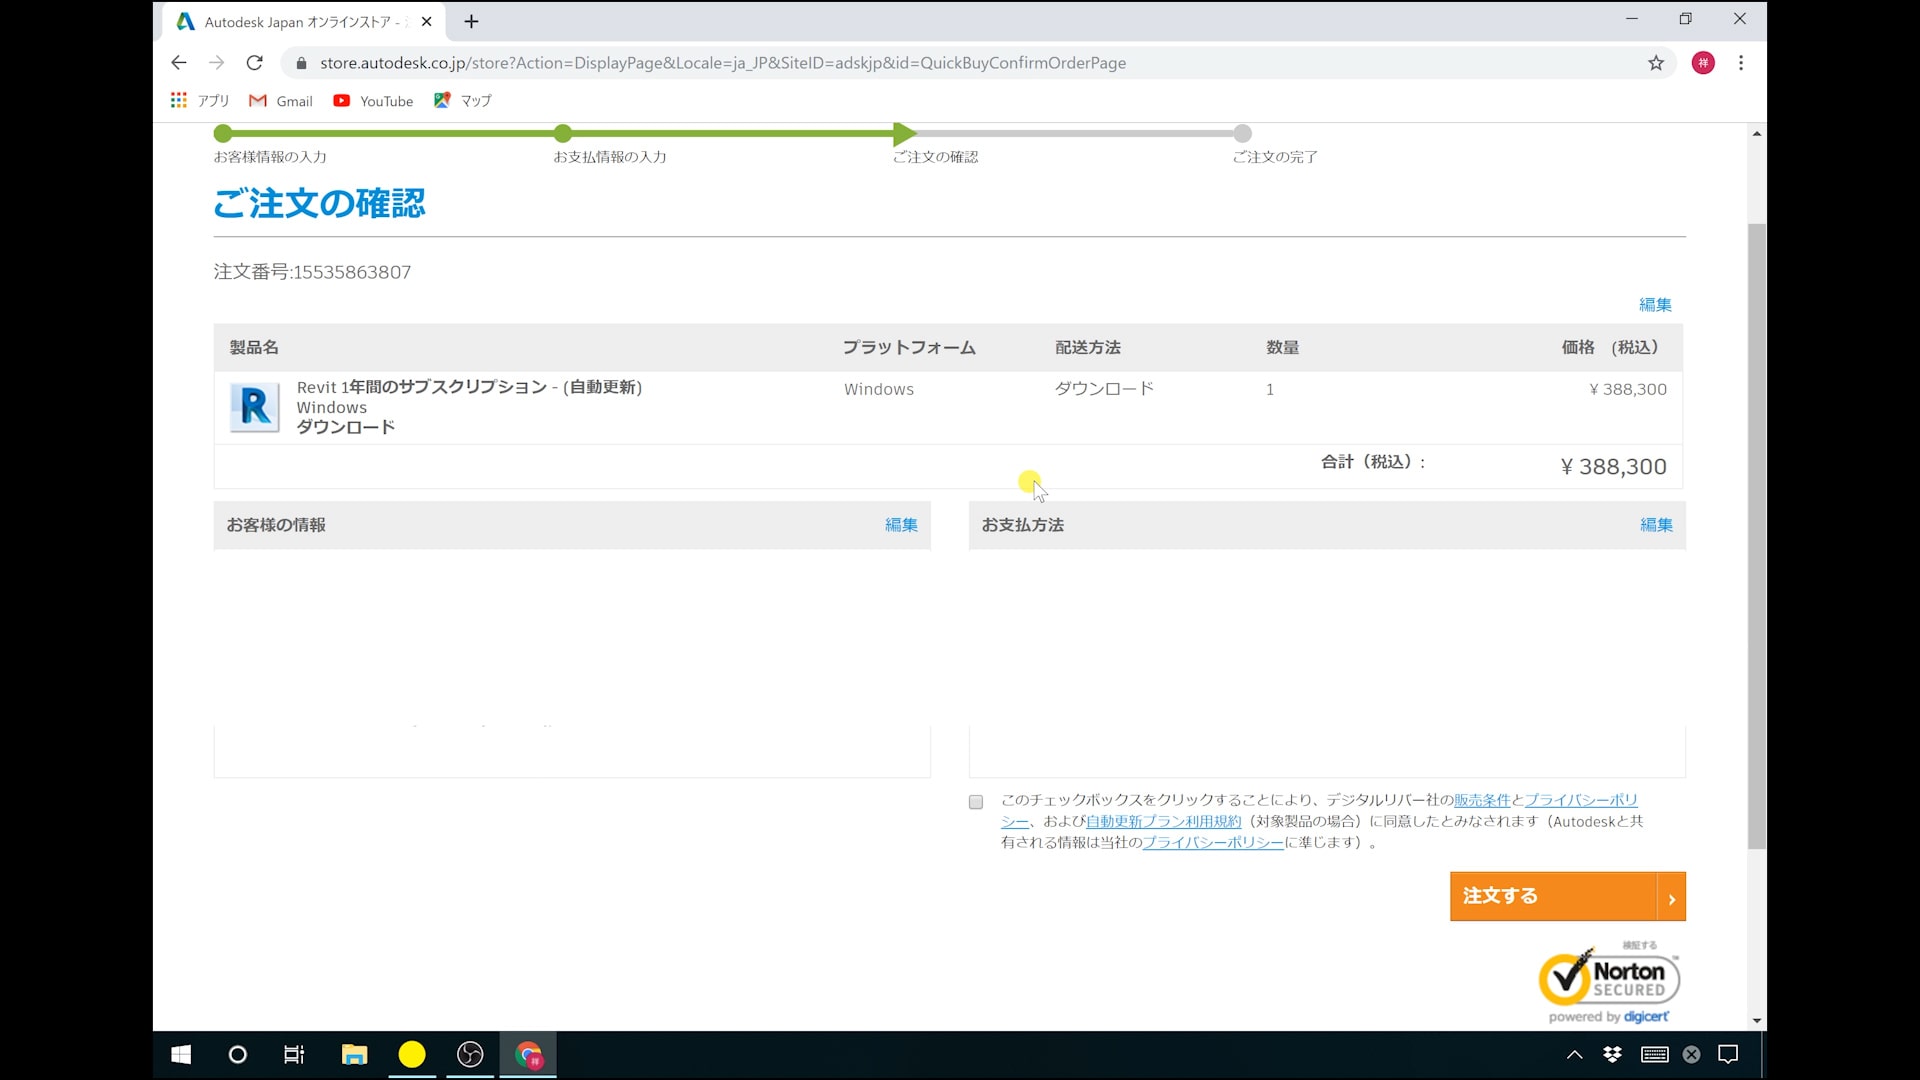Click the Dropbox tray icon
Viewport: 1920px width, 1080px height.
(1612, 1054)
